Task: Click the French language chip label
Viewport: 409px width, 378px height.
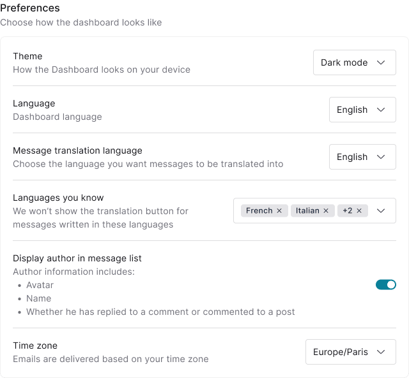Action: tap(259, 211)
